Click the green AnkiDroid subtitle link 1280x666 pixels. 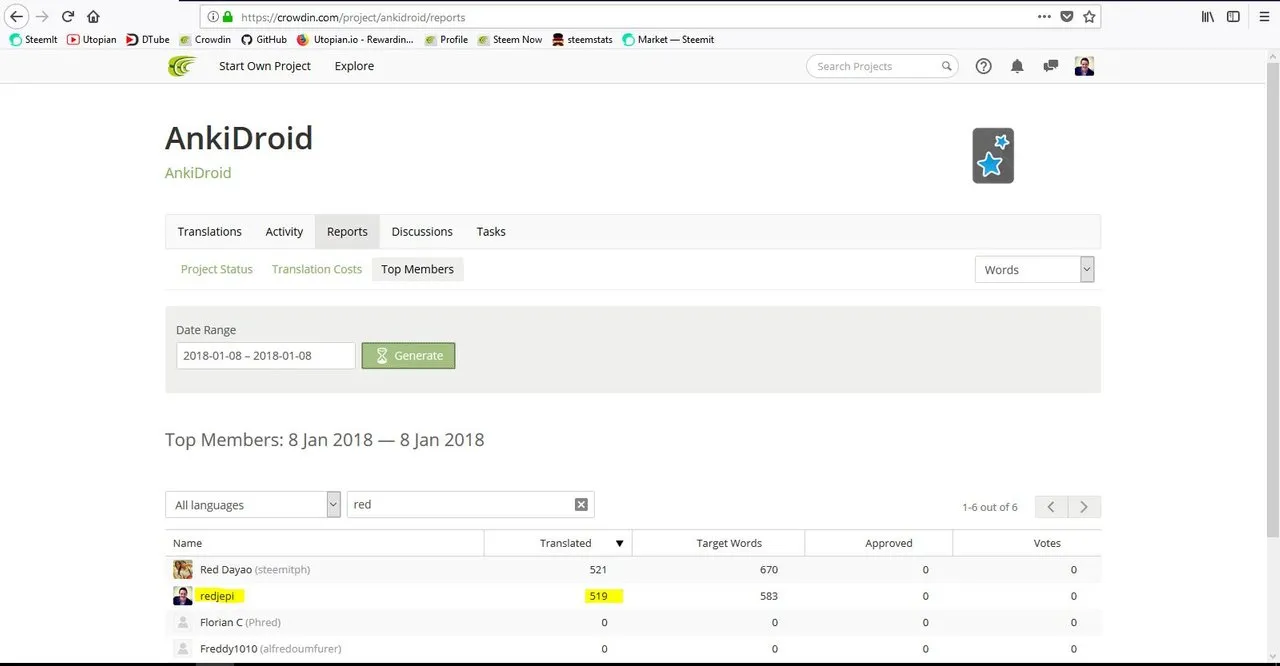pos(198,173)
